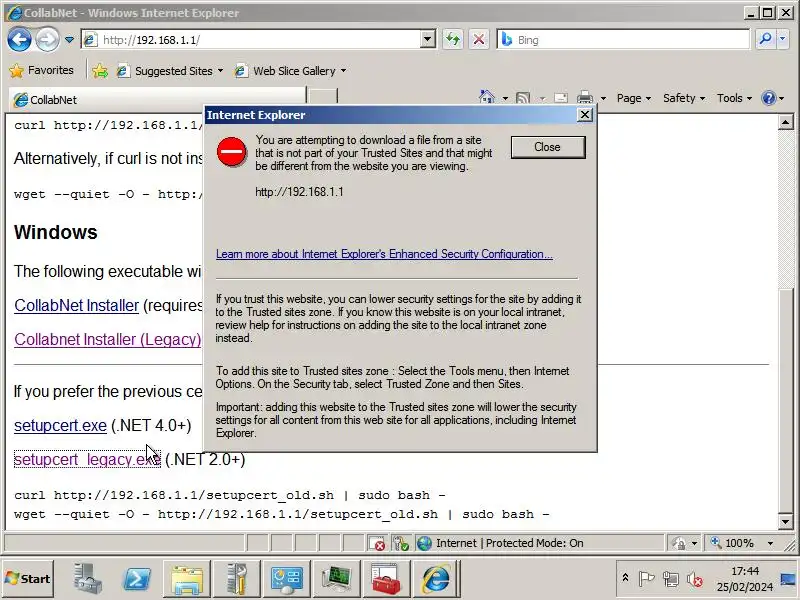800x600 pixels.
Task: Click the RSS Feeds icon
Action: (x=523, y=98)
